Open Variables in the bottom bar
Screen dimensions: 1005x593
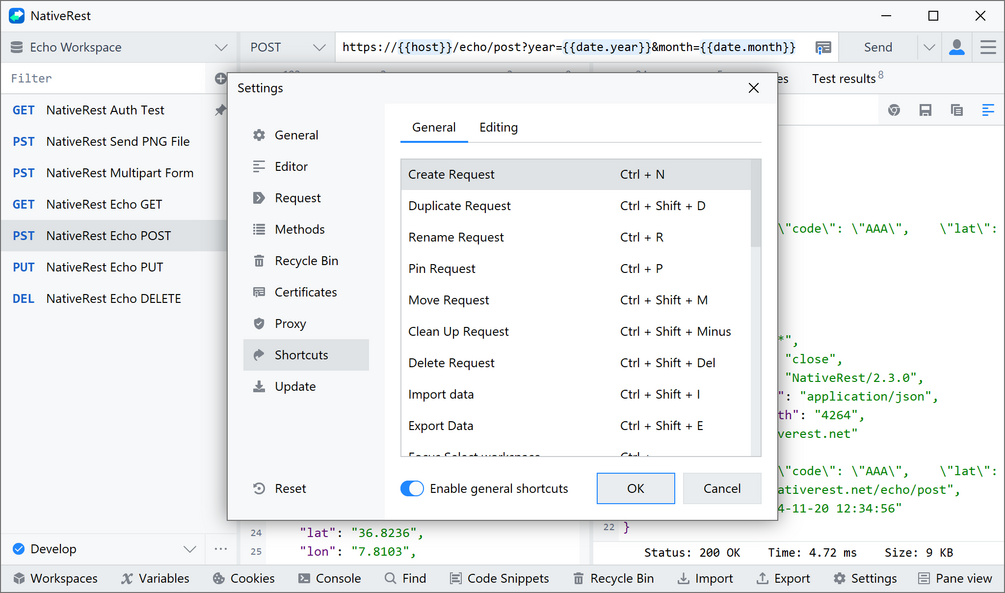[x=155, y=578]
